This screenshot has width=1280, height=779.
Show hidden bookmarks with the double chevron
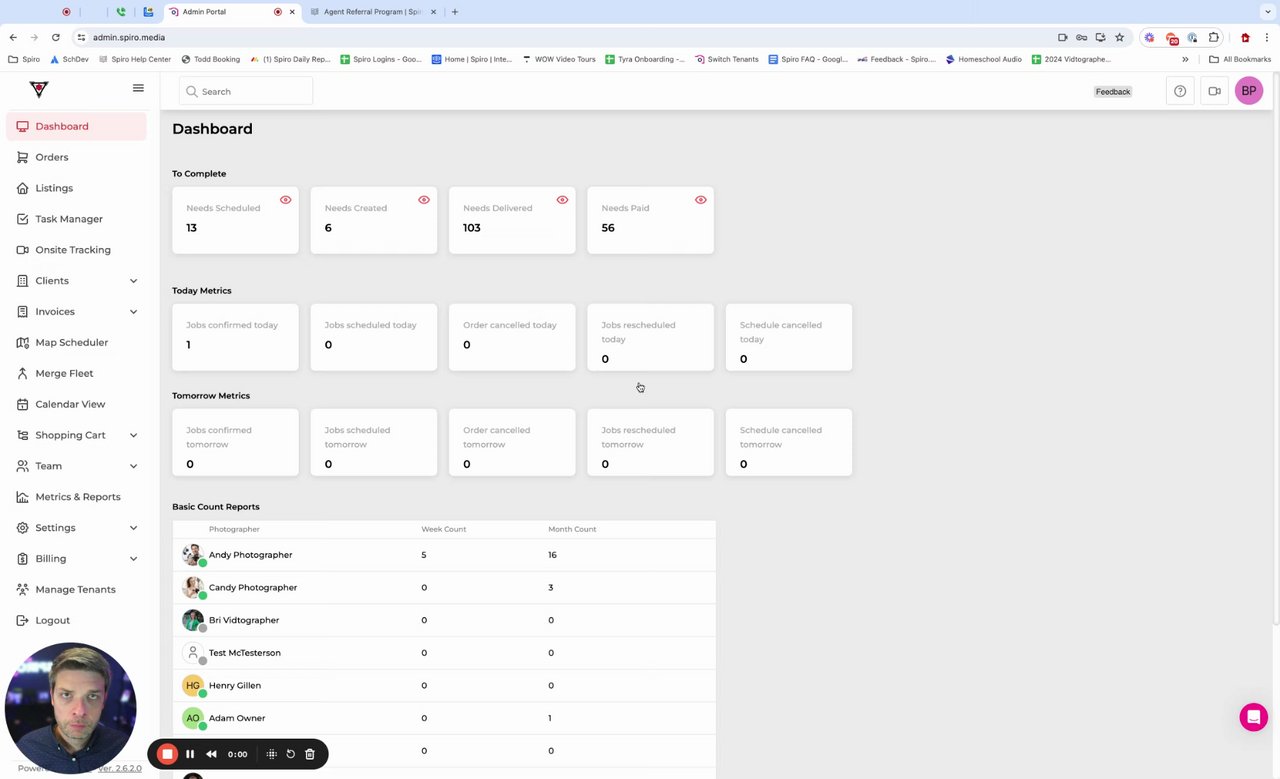coord(1185,59)
